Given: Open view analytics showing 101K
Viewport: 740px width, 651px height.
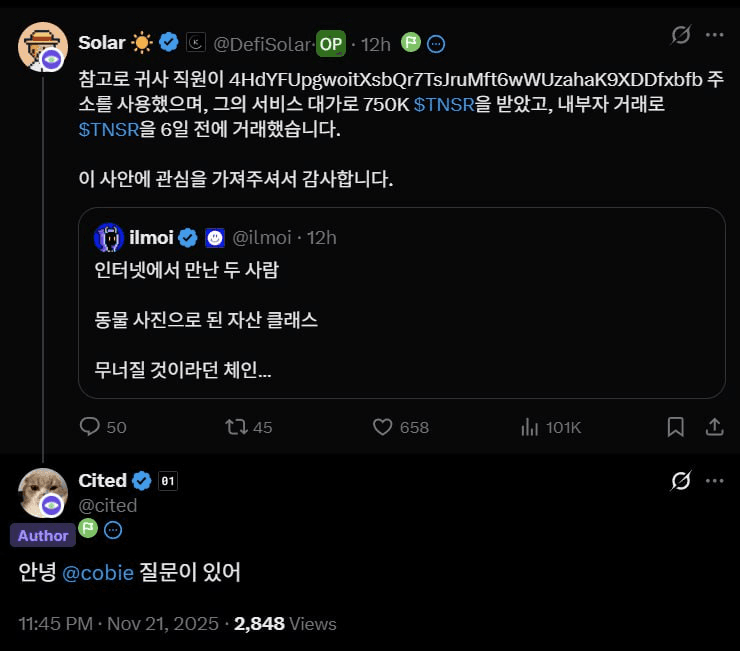Looking at the screenshot, I should pyautogui.click(x=530, y=427).
